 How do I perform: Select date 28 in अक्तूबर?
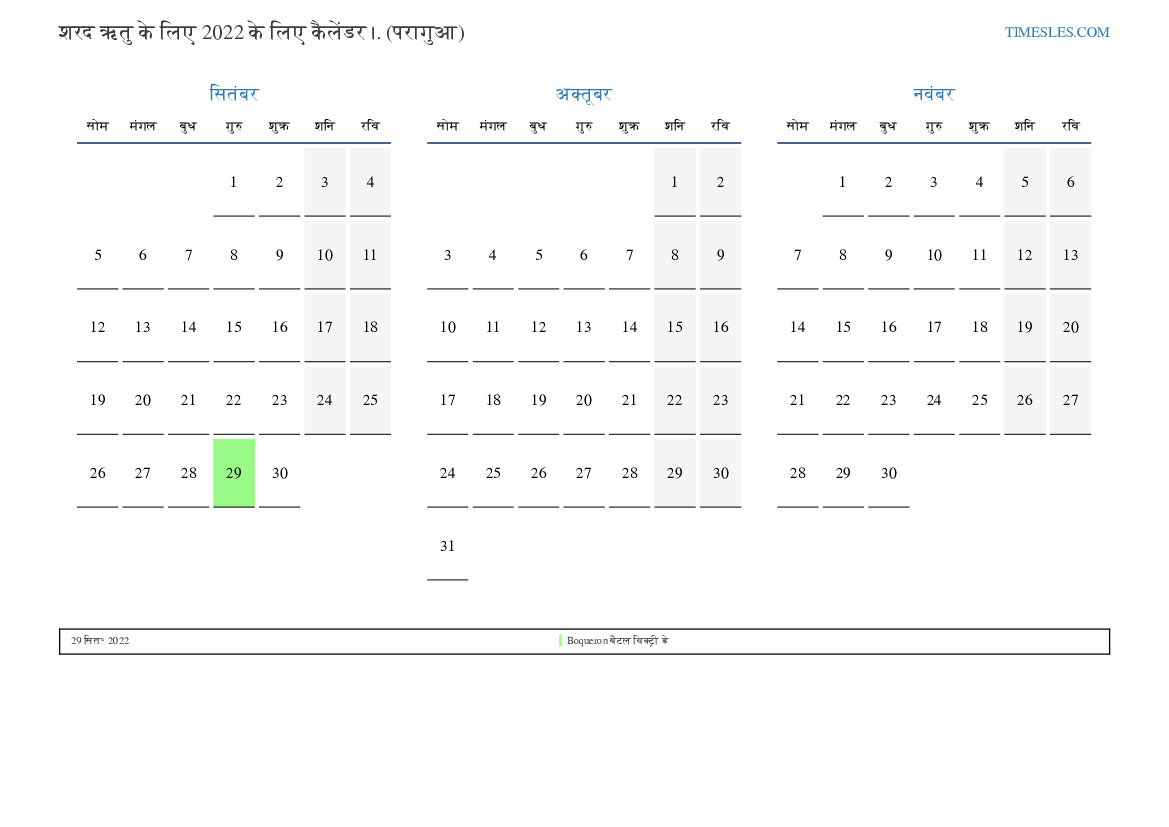point(629,473)
